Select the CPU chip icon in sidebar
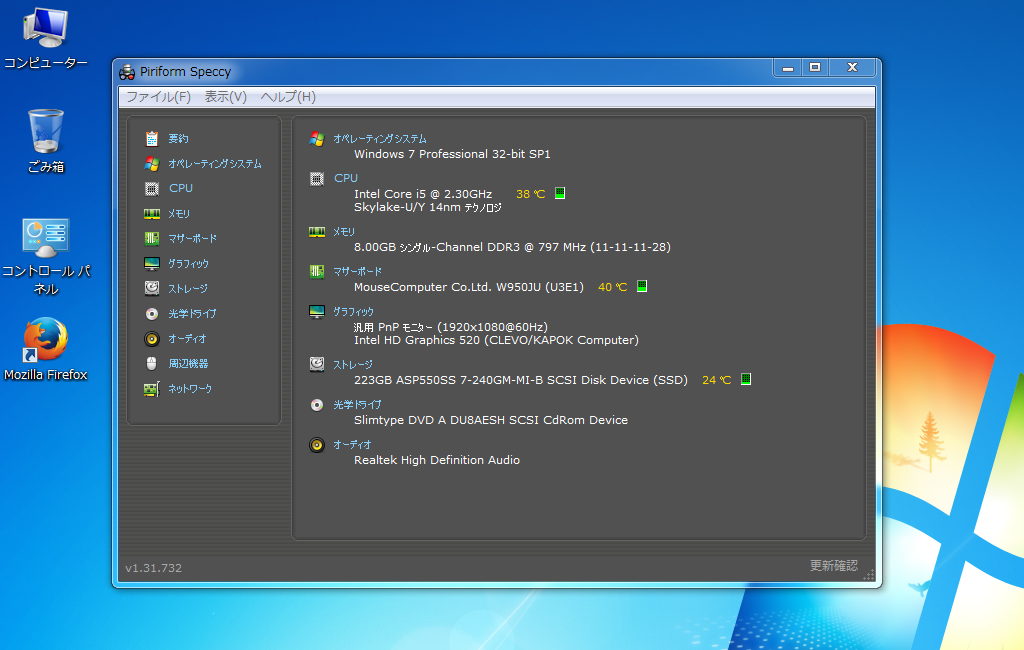Image resolution: width=1024 pixels, height=650 pixels. (152, 189)
